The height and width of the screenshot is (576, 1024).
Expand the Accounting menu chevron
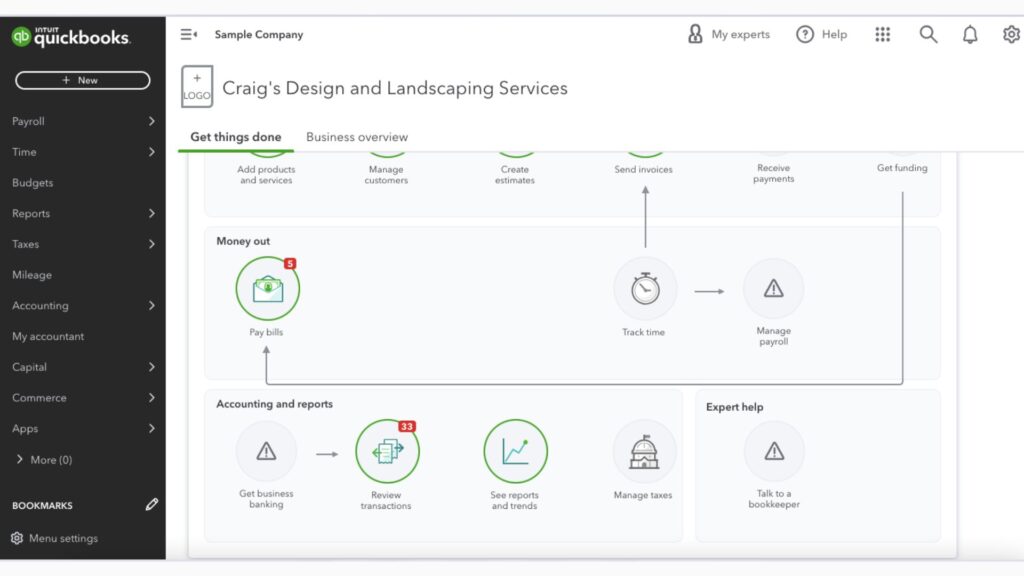coord(152,306)
